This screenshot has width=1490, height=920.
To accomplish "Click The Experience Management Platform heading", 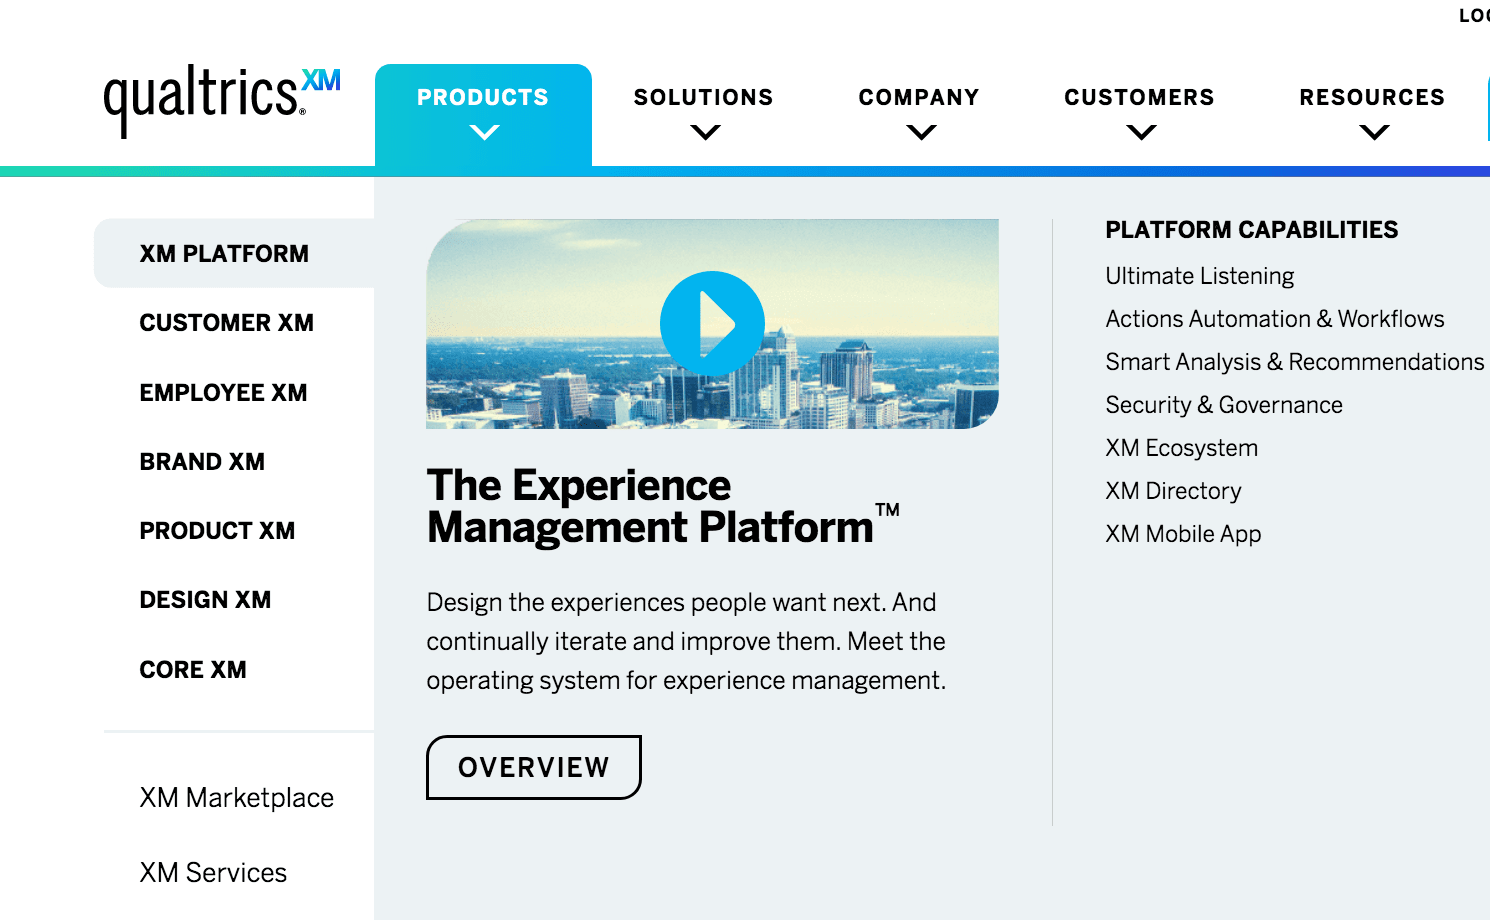I will click(x=663, y=506).
